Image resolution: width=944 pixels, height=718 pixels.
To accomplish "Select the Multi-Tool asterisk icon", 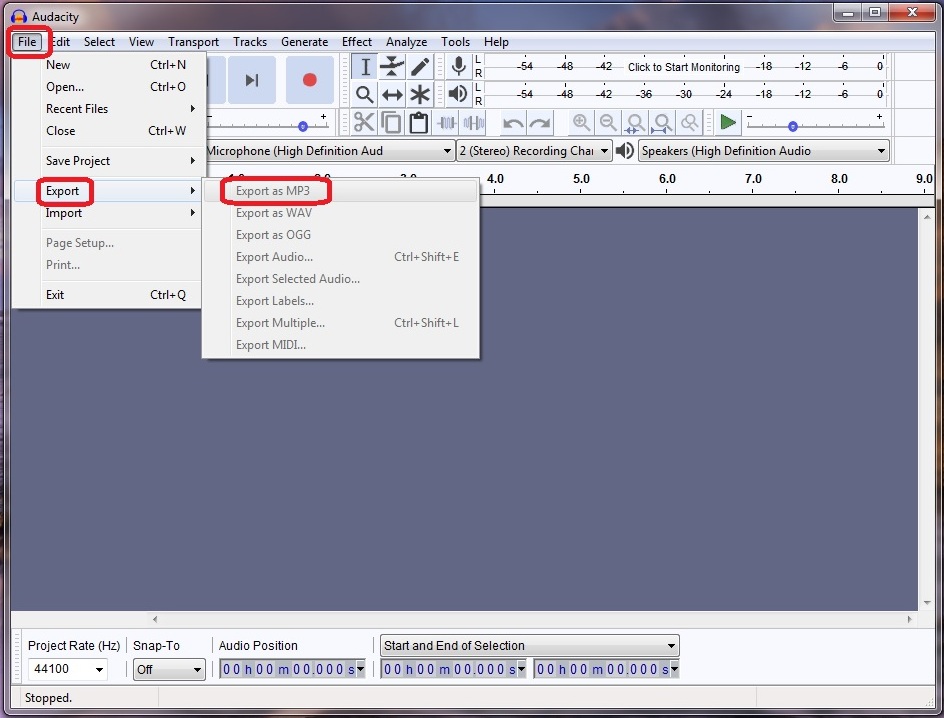I will tap(420, 94).
